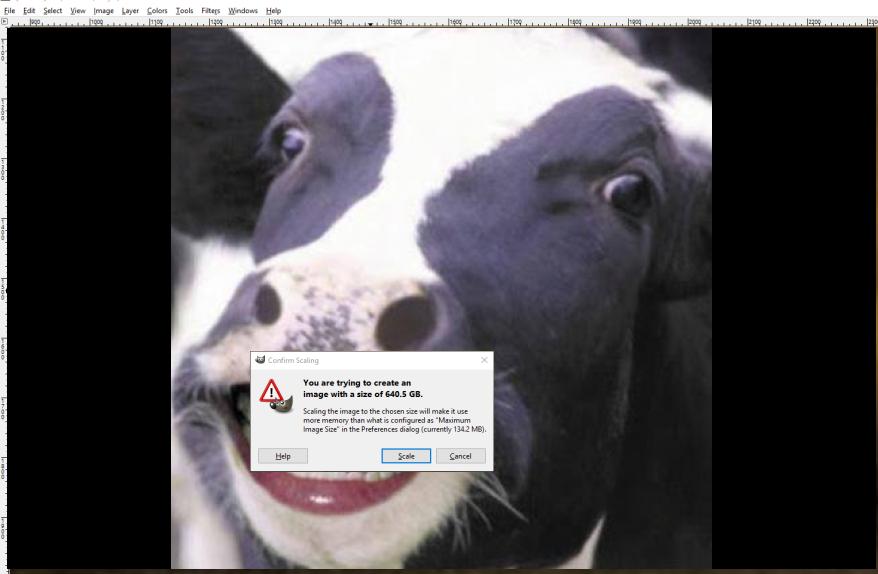Open the File menu

tap(8, 10)
